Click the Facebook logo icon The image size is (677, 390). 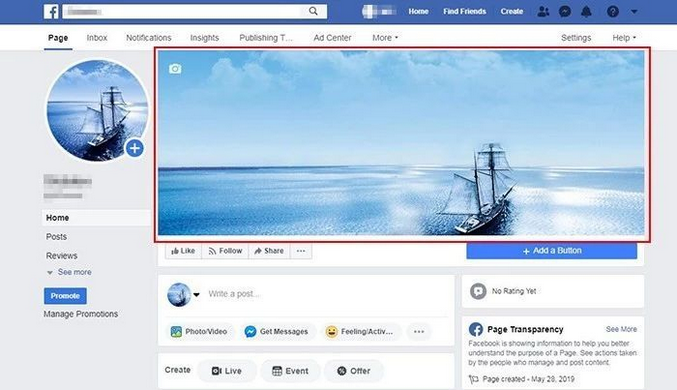[51, 12]
